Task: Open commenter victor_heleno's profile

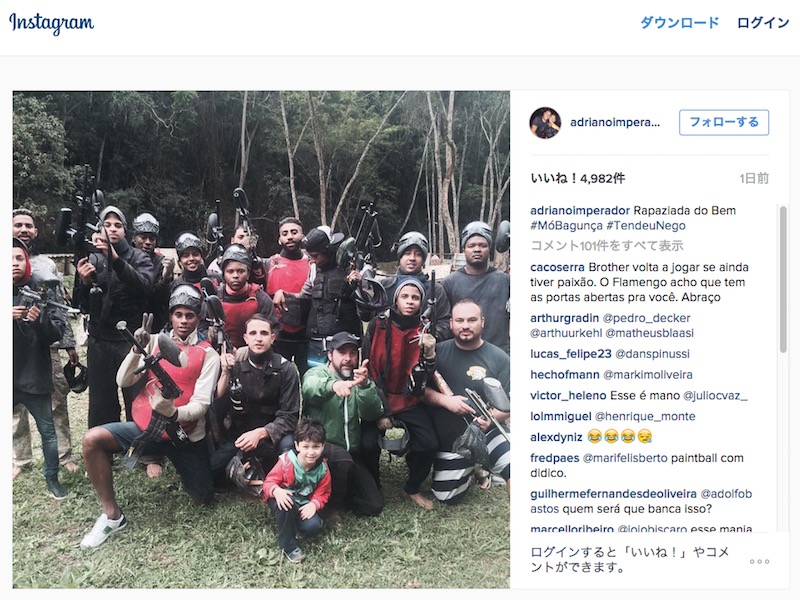Action: click(568, 396)
